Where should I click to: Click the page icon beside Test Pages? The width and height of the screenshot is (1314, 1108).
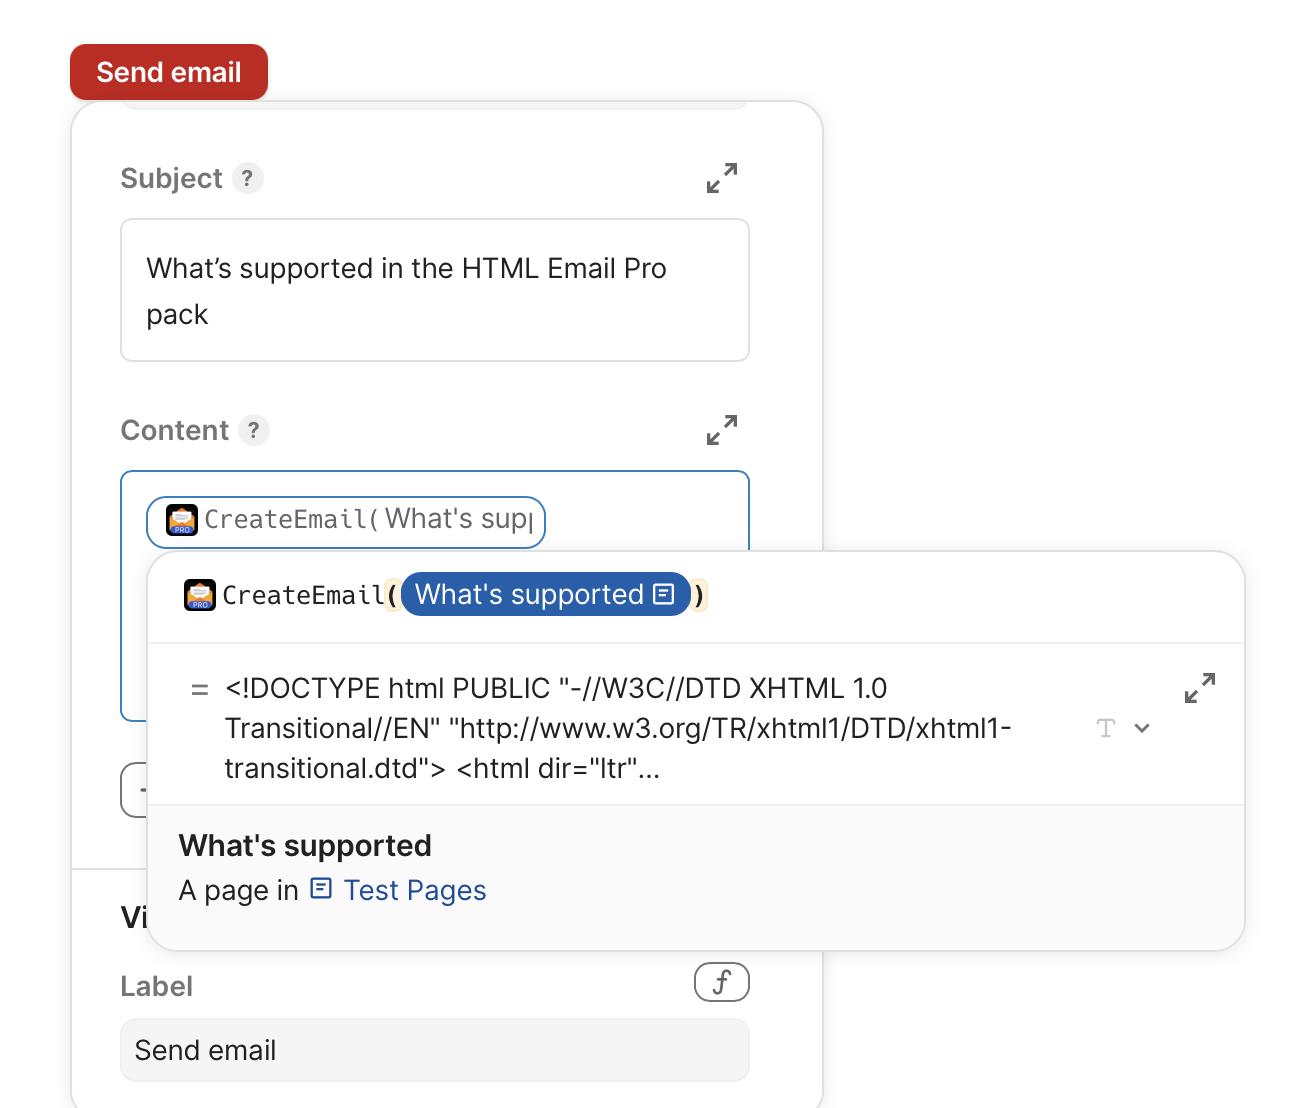[x=321, y=888]
